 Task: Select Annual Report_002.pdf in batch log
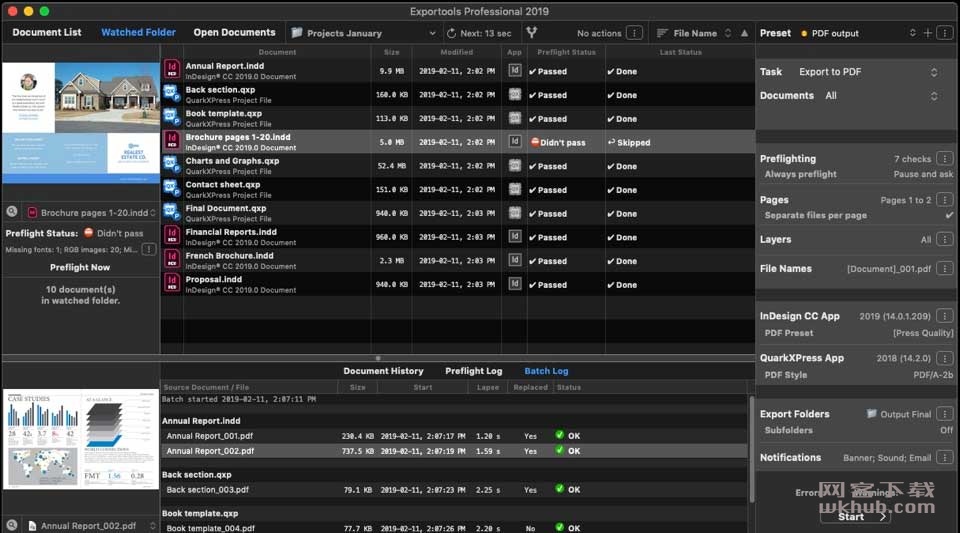click(x=454, y=451)
